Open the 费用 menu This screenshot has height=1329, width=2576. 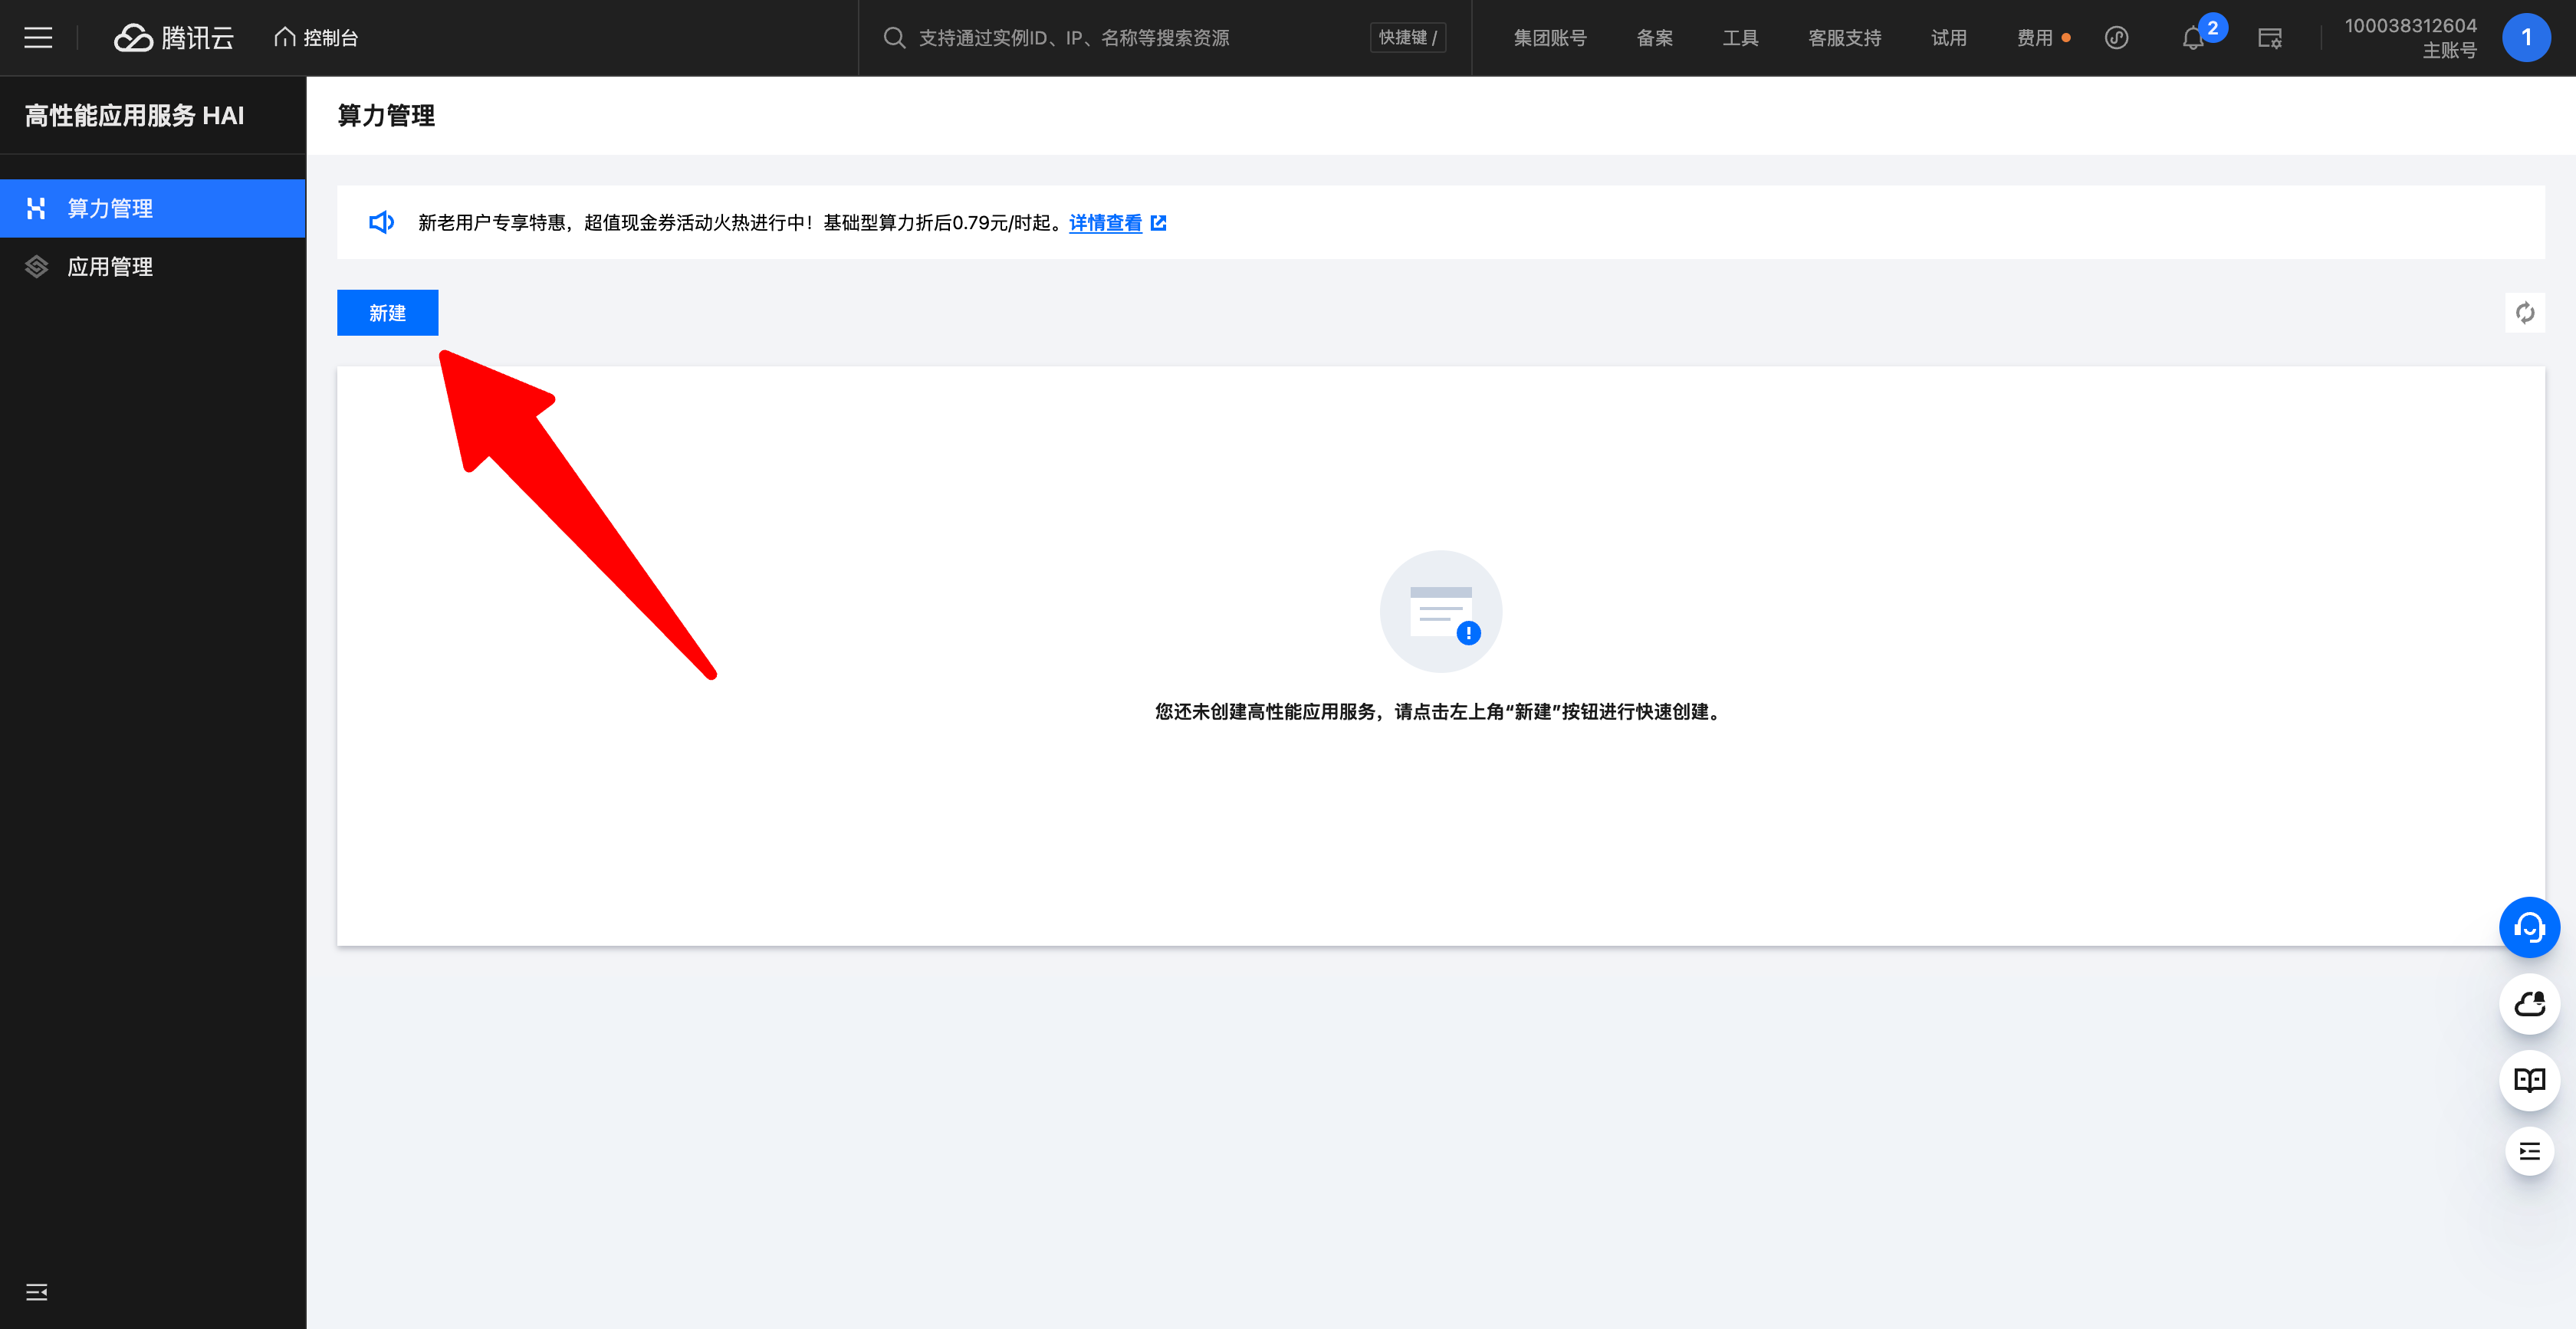2034,38
